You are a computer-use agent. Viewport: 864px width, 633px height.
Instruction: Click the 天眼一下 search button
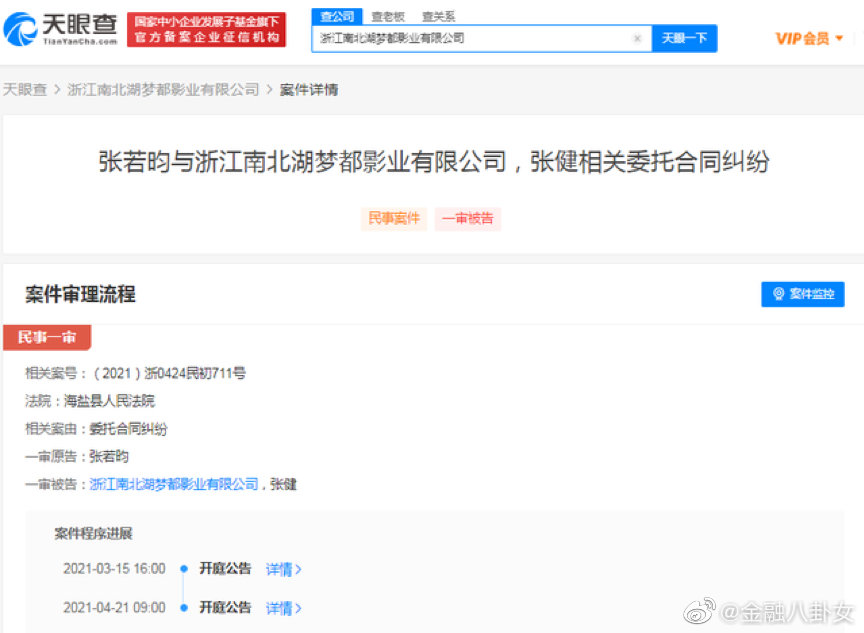click(684, 38)
